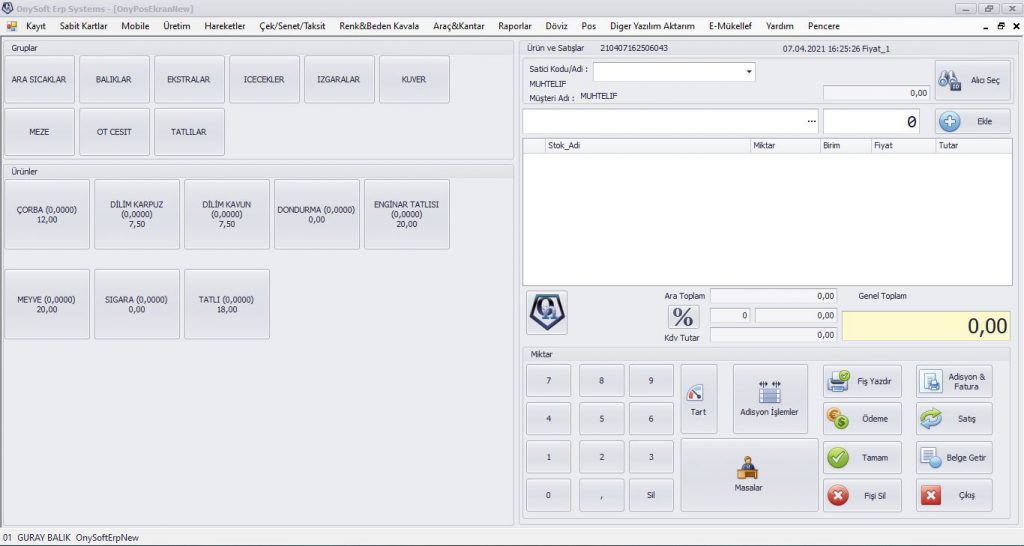Image resolution: width=1024 pixels, height=546 pixels.
Task: Click the quantity field showing 0
Action: pyautogui.click(x=871, y=121)
